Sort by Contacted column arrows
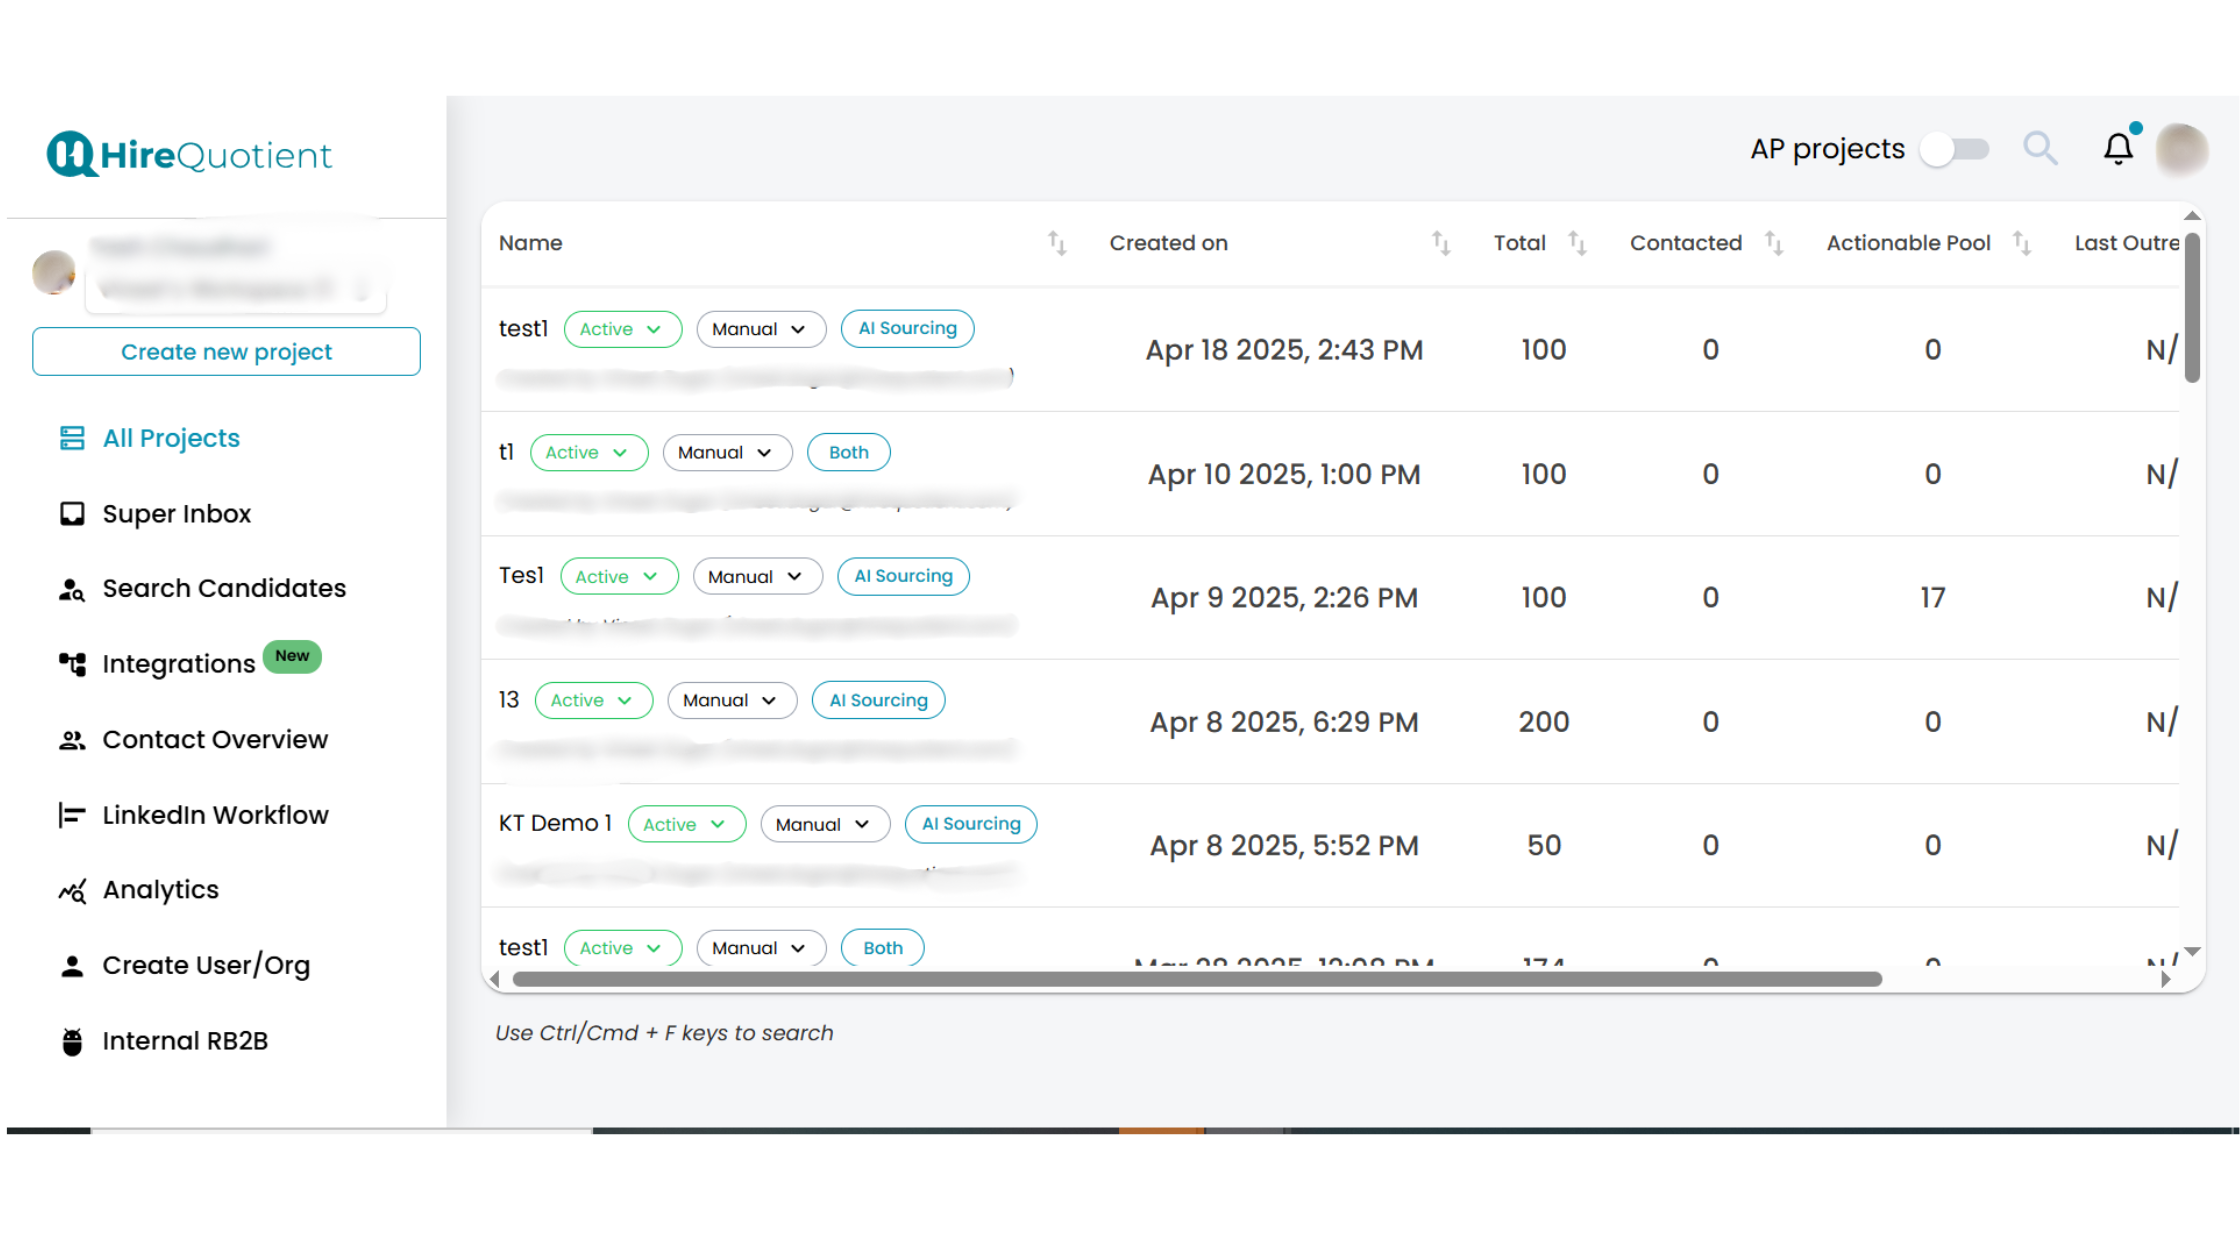 tap(1774, 243)
